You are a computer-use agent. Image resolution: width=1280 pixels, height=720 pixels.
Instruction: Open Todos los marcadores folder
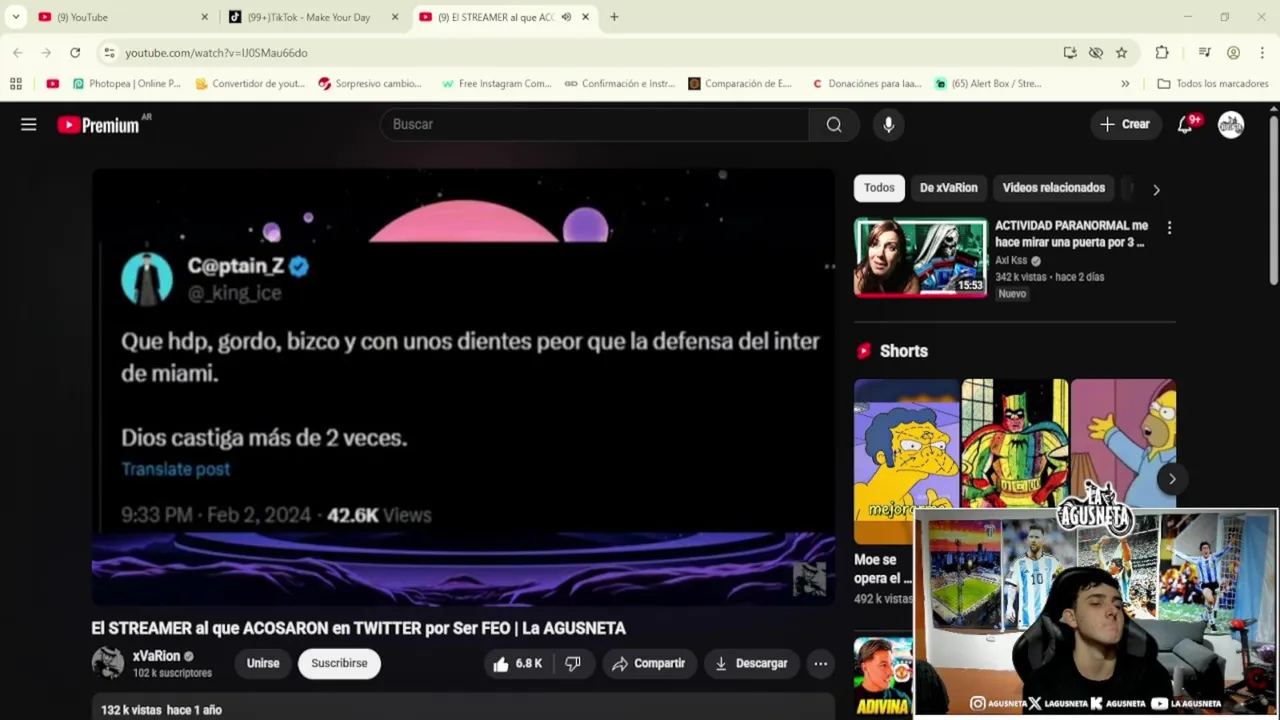tap(1213, 84)
